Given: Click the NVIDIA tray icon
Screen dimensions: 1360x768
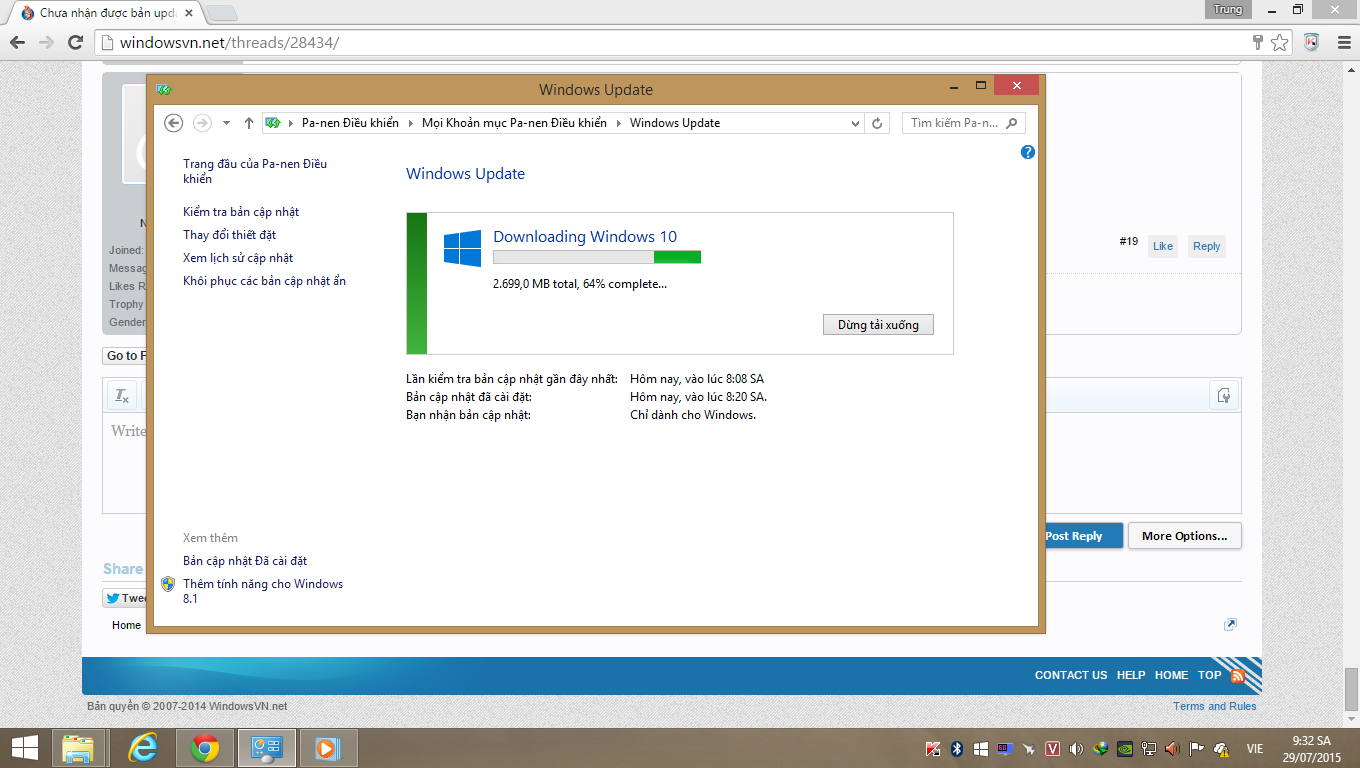Looking at the screenshot, I should 1125,749.
